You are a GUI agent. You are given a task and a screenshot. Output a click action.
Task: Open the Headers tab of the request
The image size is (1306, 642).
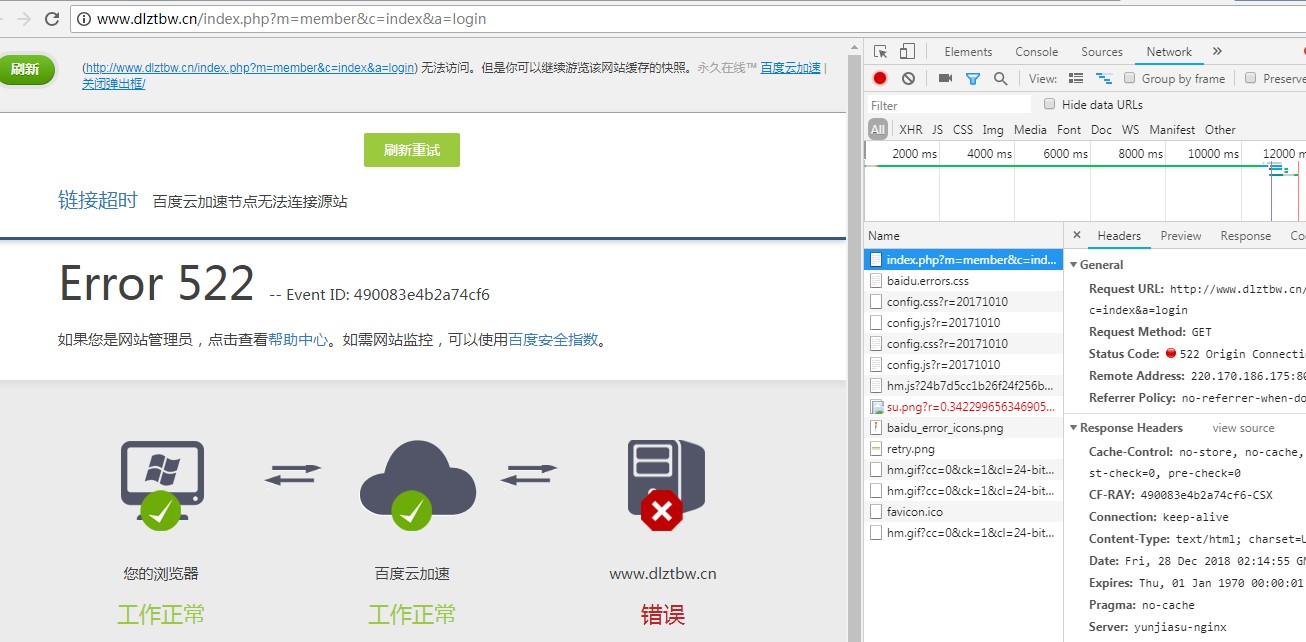tap(1118, 235)
